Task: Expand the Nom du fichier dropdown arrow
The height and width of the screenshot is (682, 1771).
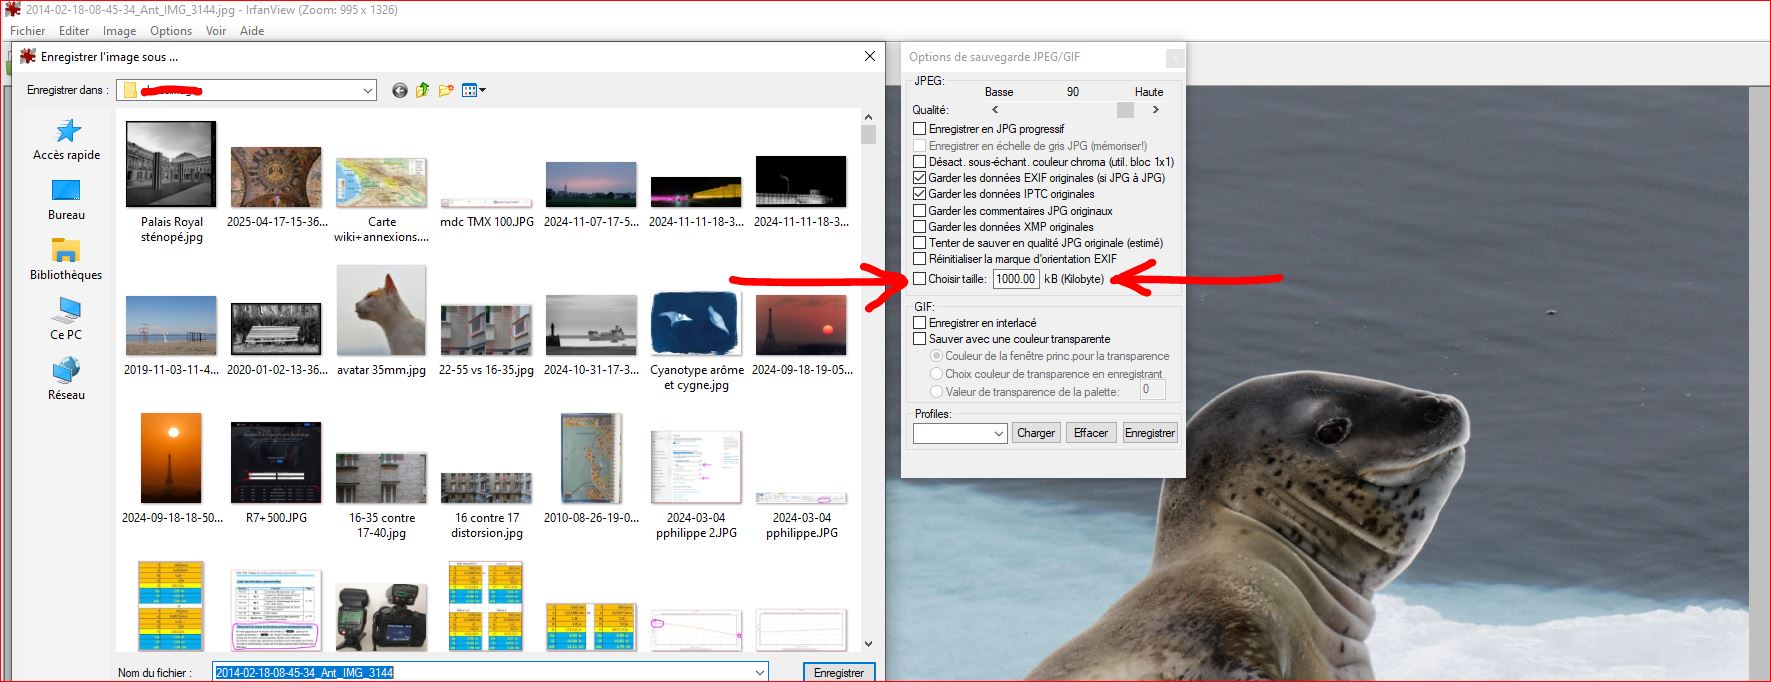Action: click(x=760, y=672)
